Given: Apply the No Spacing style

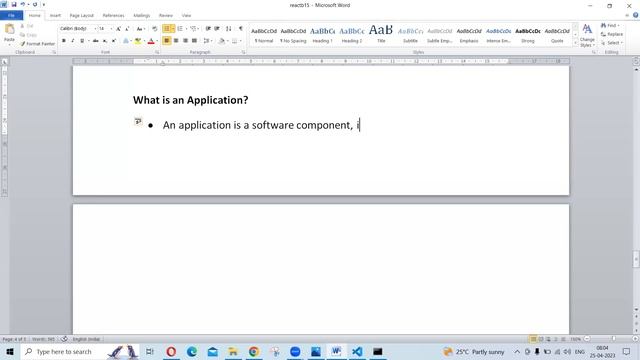Looking at the screenshot, I should point(293,36).
